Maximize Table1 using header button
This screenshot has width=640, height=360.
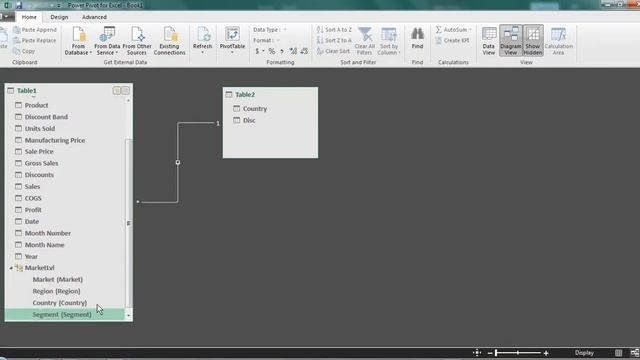click(125, 91)
